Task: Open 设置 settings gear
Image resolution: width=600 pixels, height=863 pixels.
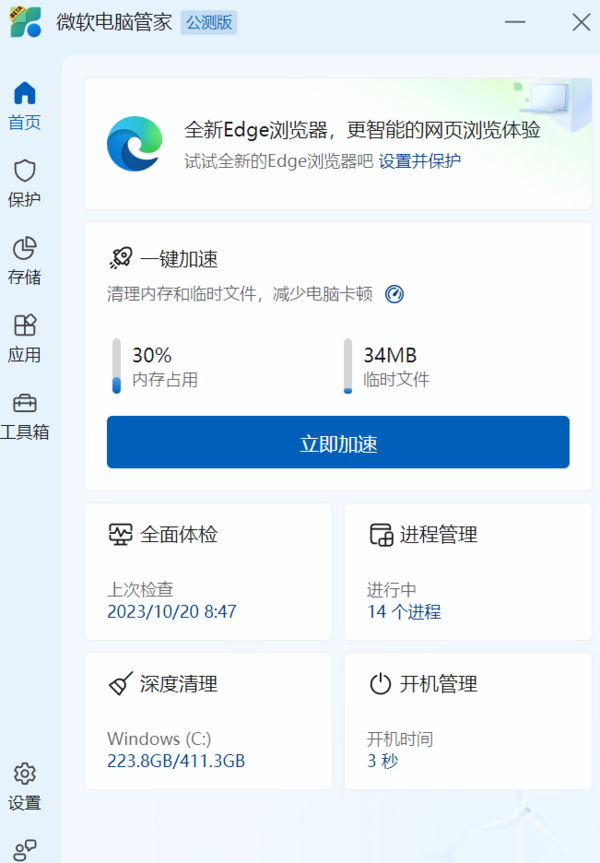Action: click(25, 786)
